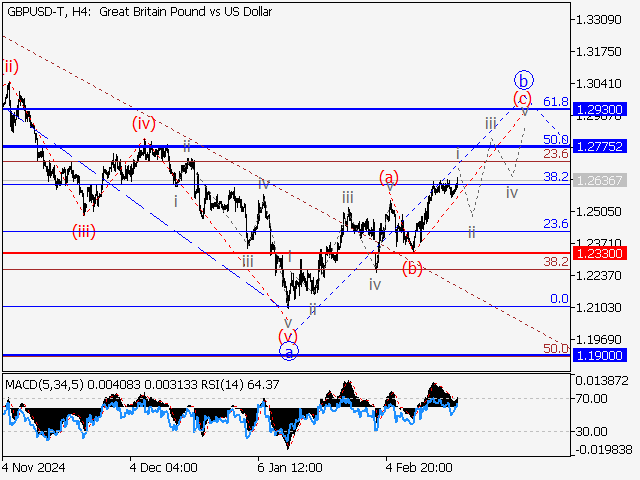Click the 1.19000 blue price level label
The width and height of the screenshot is (640, 480).
(x=600, y=355)
